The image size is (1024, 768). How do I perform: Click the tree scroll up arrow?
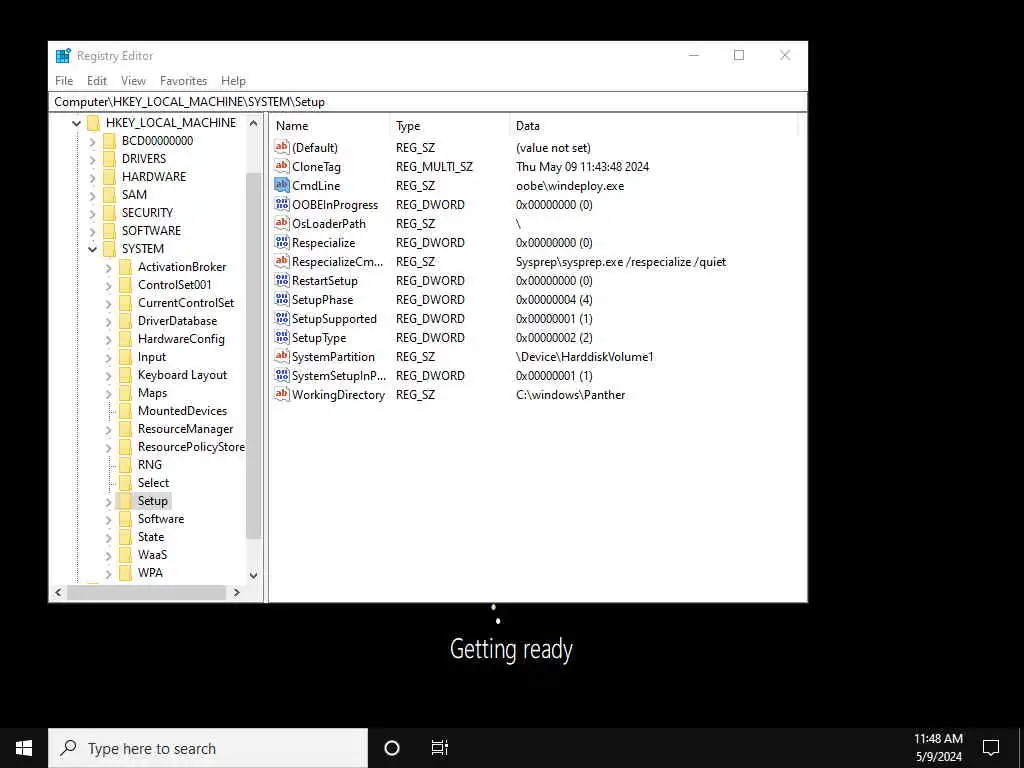point(253,123)
